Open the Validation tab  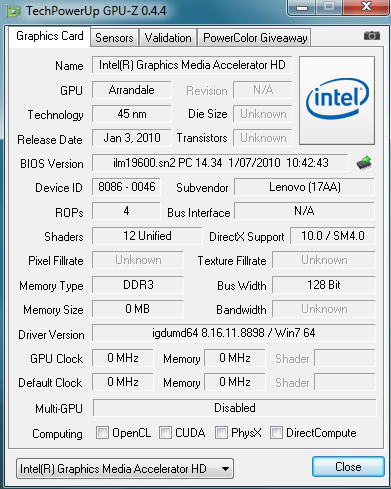(x=168, y=38)
